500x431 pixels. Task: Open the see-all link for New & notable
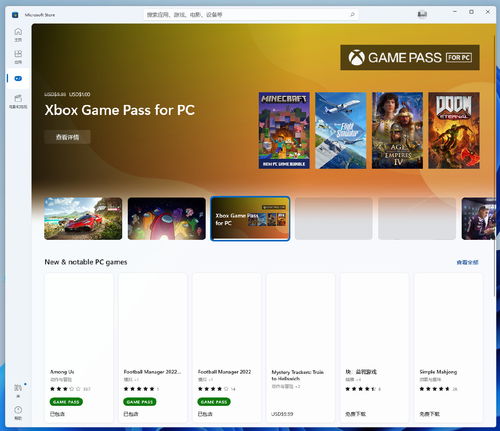click(x=467, y=262)
